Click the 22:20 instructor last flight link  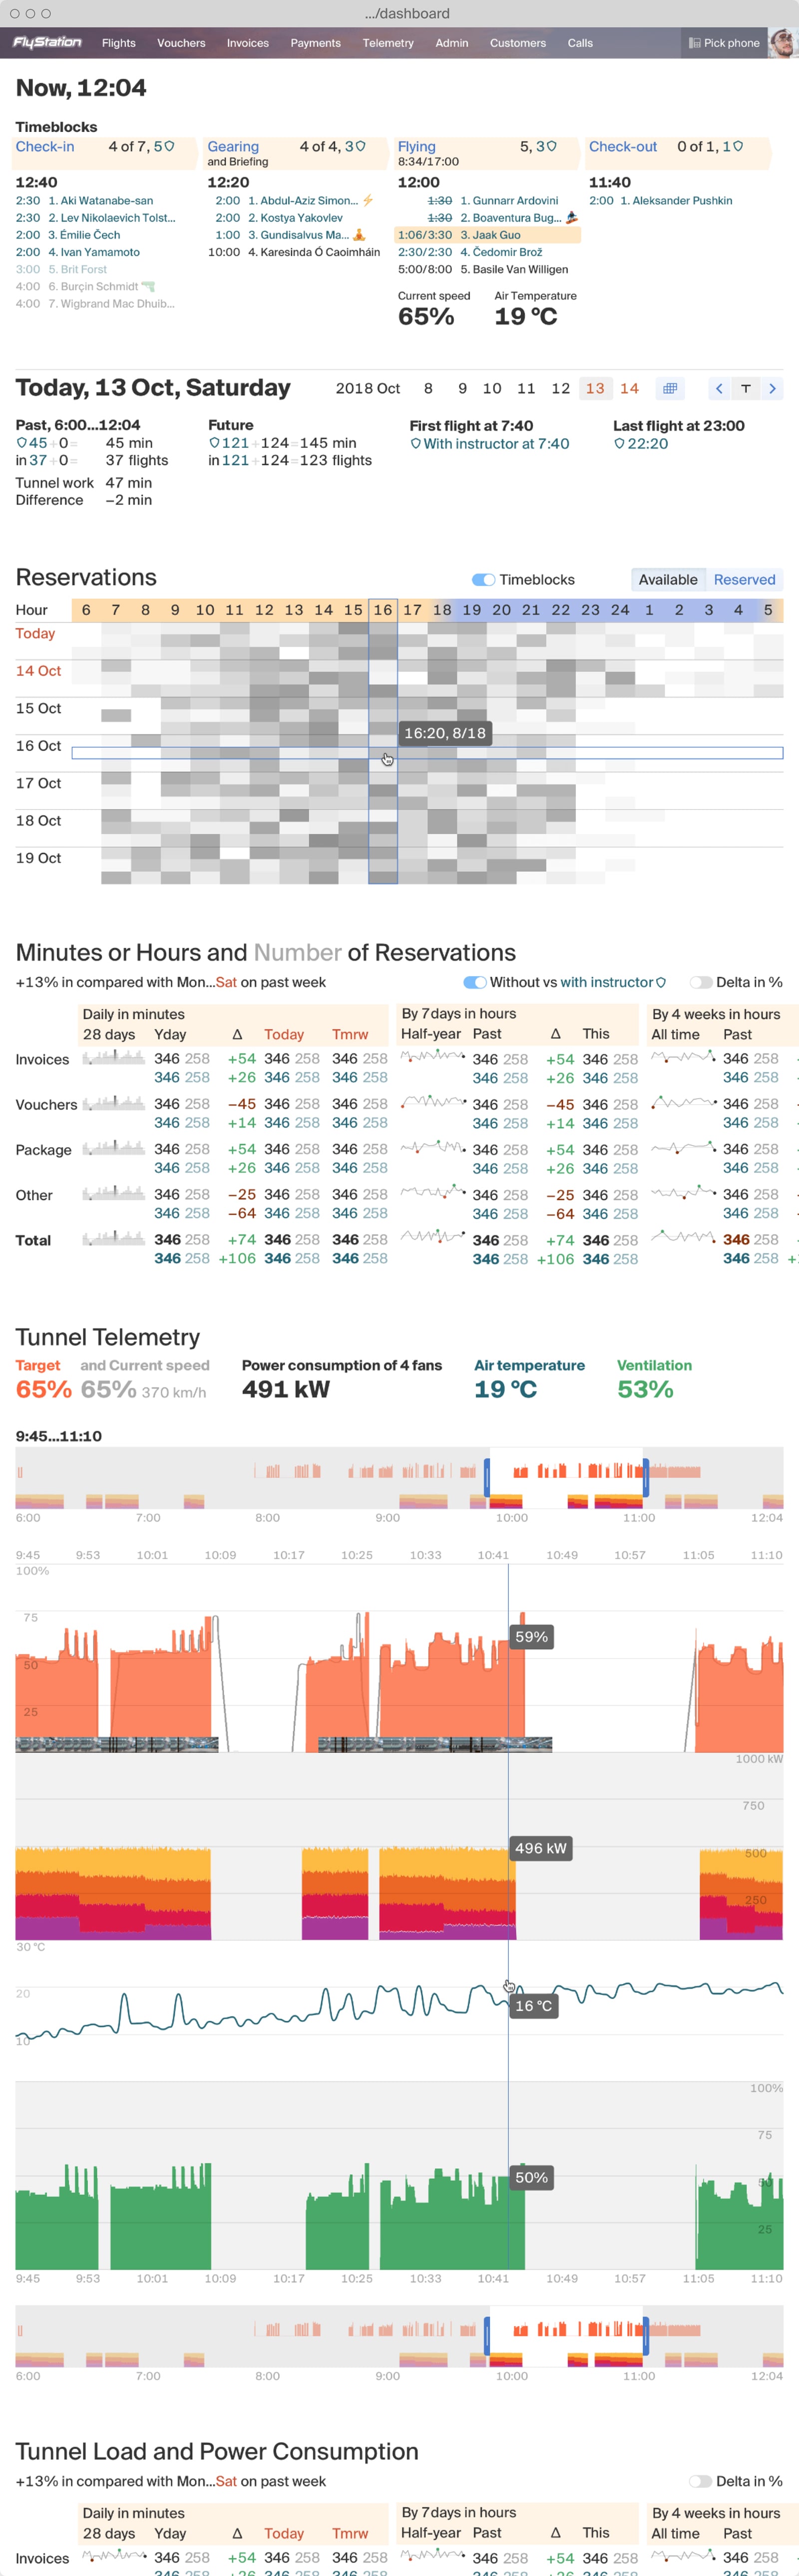click(x=640, y=444)
